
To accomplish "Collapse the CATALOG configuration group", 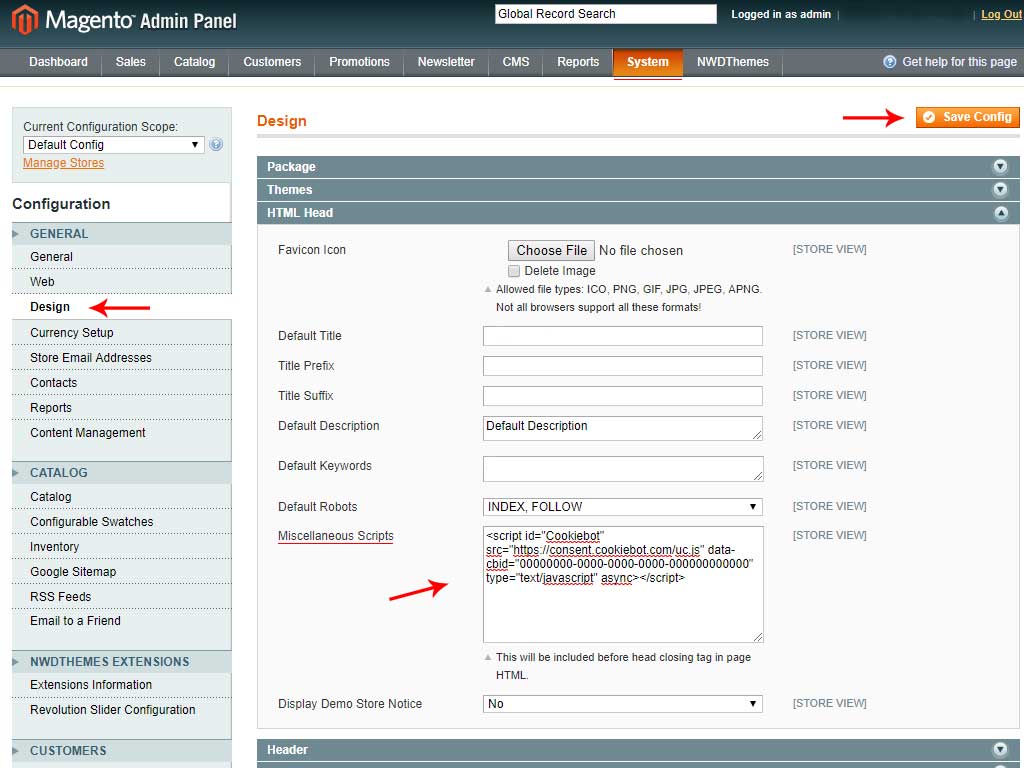I will (x=121, y=472).
